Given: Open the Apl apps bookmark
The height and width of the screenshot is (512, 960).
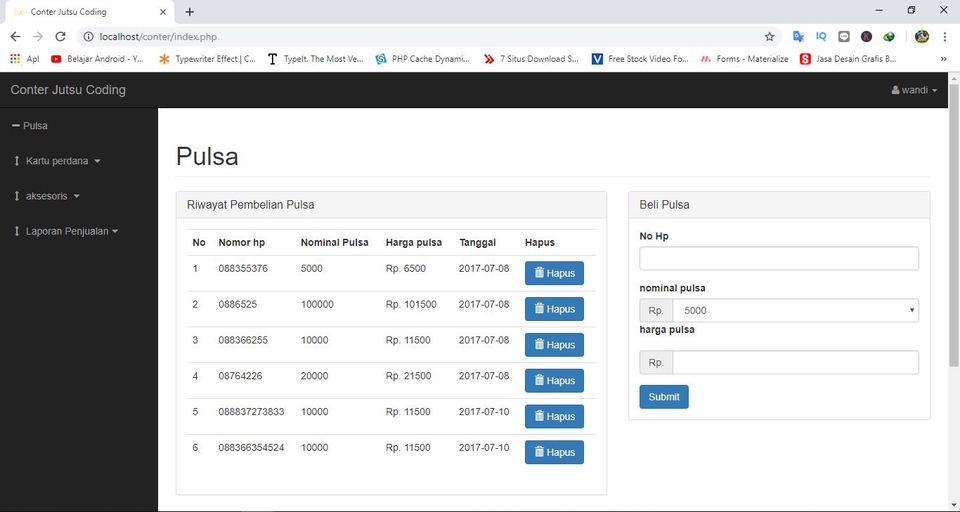Looking at the screenshot, I should (24, 59).
